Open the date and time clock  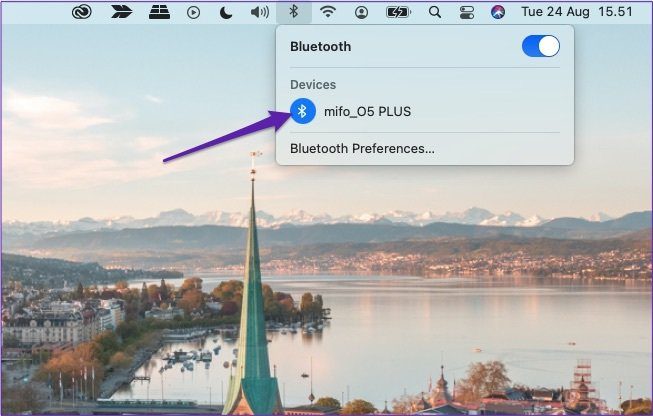click(x=577, y=12)
